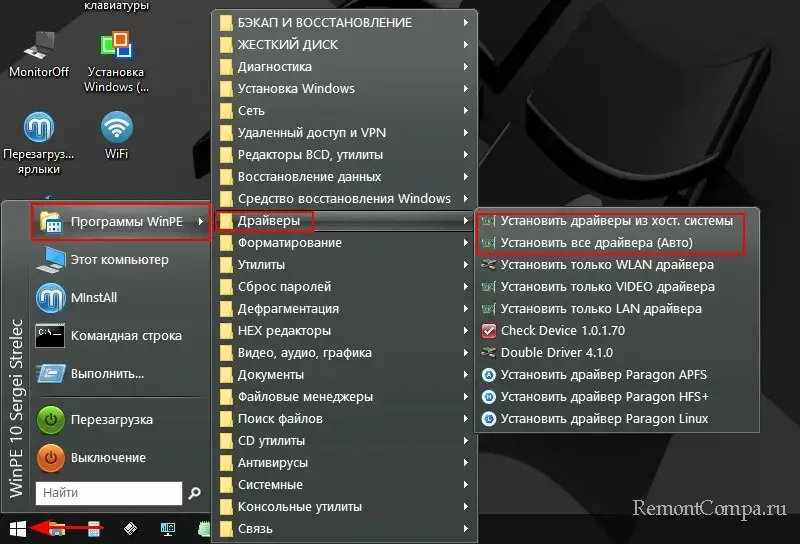Select Установить только LAN драйвера
This screenshot has width=800, height=544.
pos(616,309)
